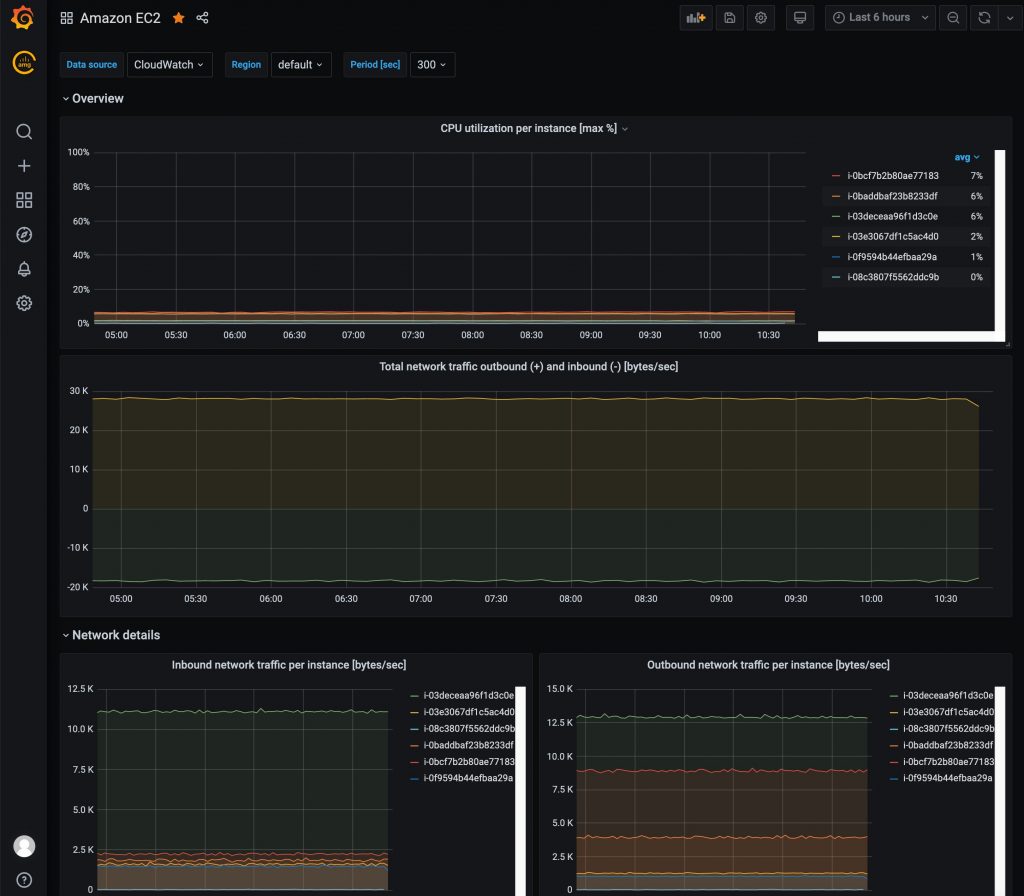
Task: Open the CPU utilization panel title menu
Action: coord(534,129)
